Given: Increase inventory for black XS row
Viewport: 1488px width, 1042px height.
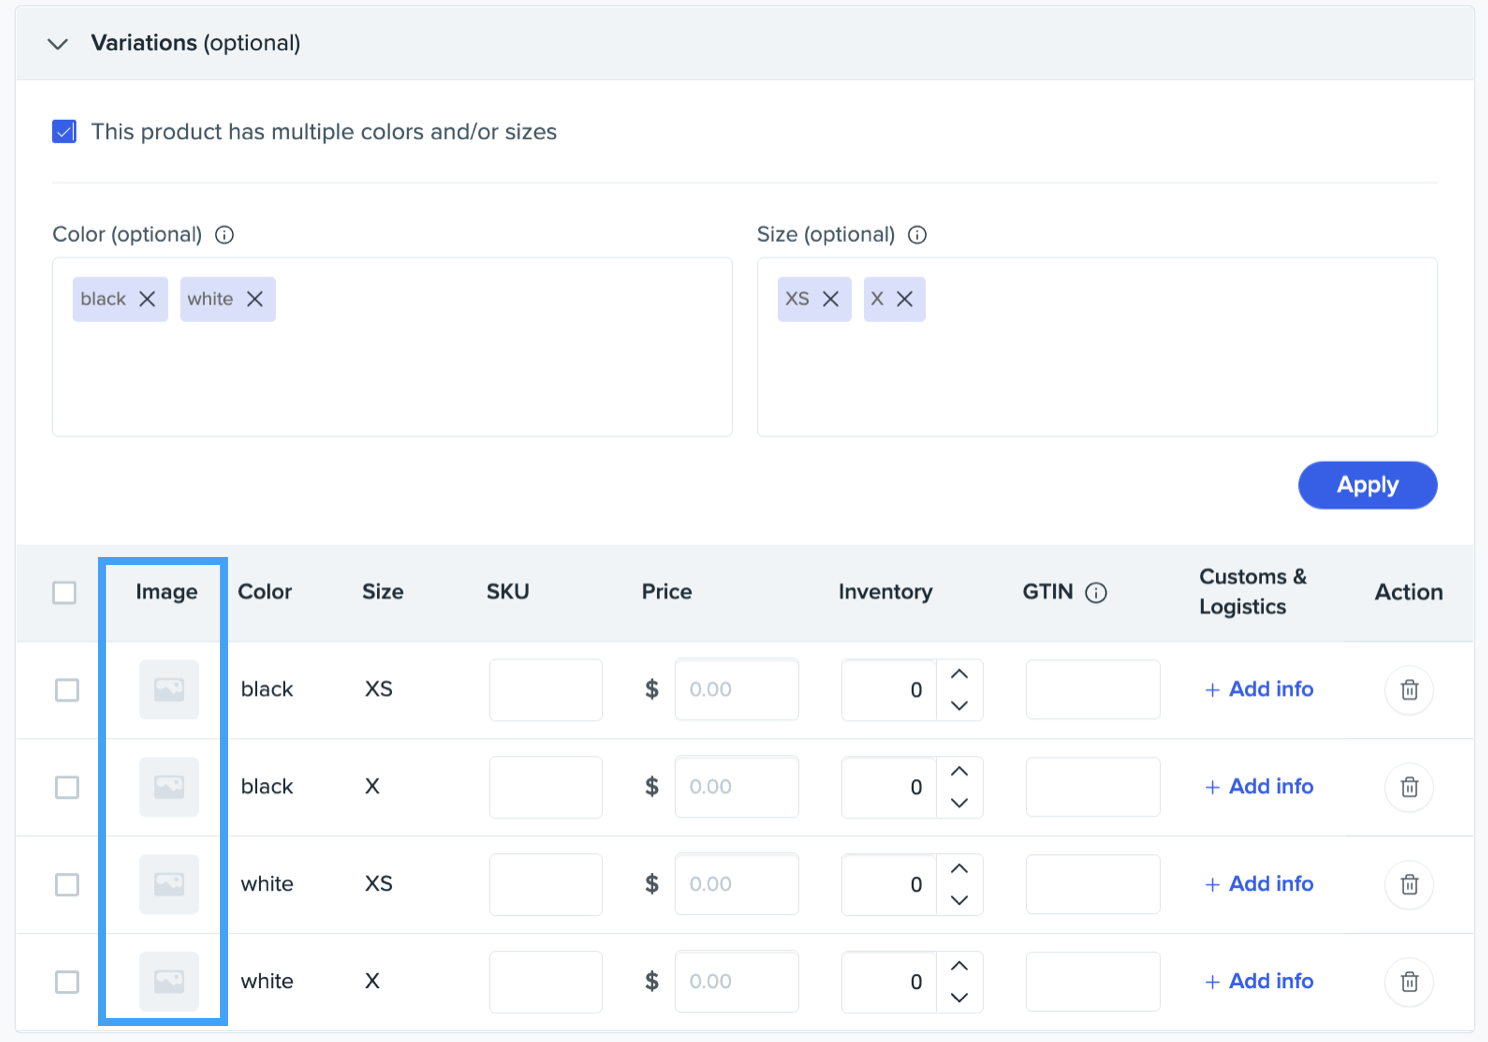Looking at the screenshot, I should tap(959, 675).
